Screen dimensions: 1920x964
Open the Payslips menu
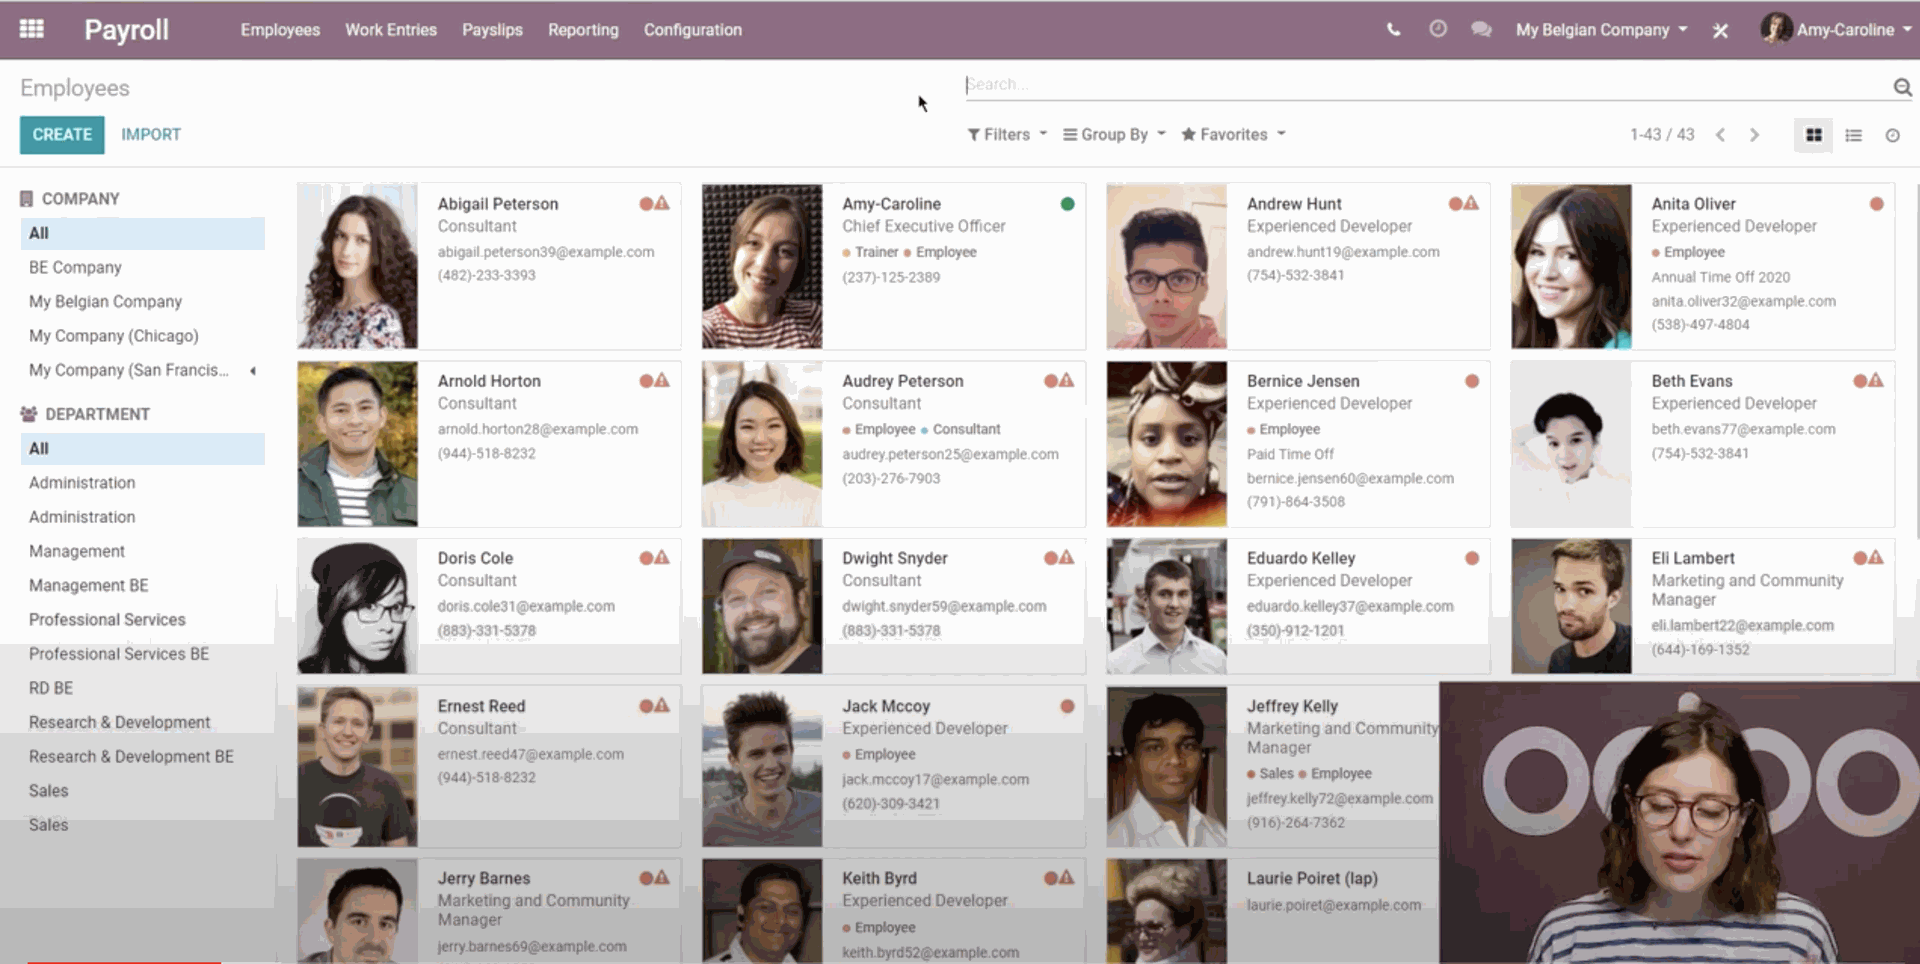click(x=492, y=30)
